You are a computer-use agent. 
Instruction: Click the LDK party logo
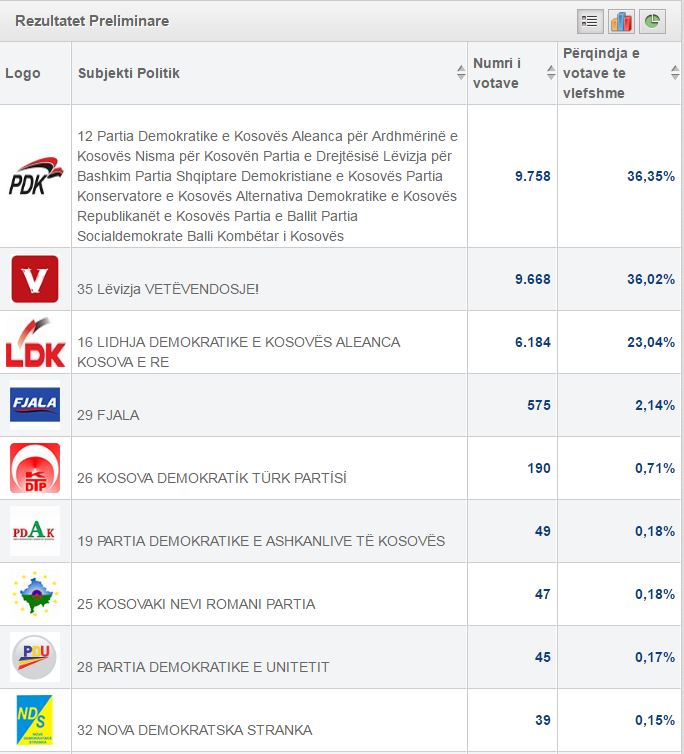tap(35, 342)
